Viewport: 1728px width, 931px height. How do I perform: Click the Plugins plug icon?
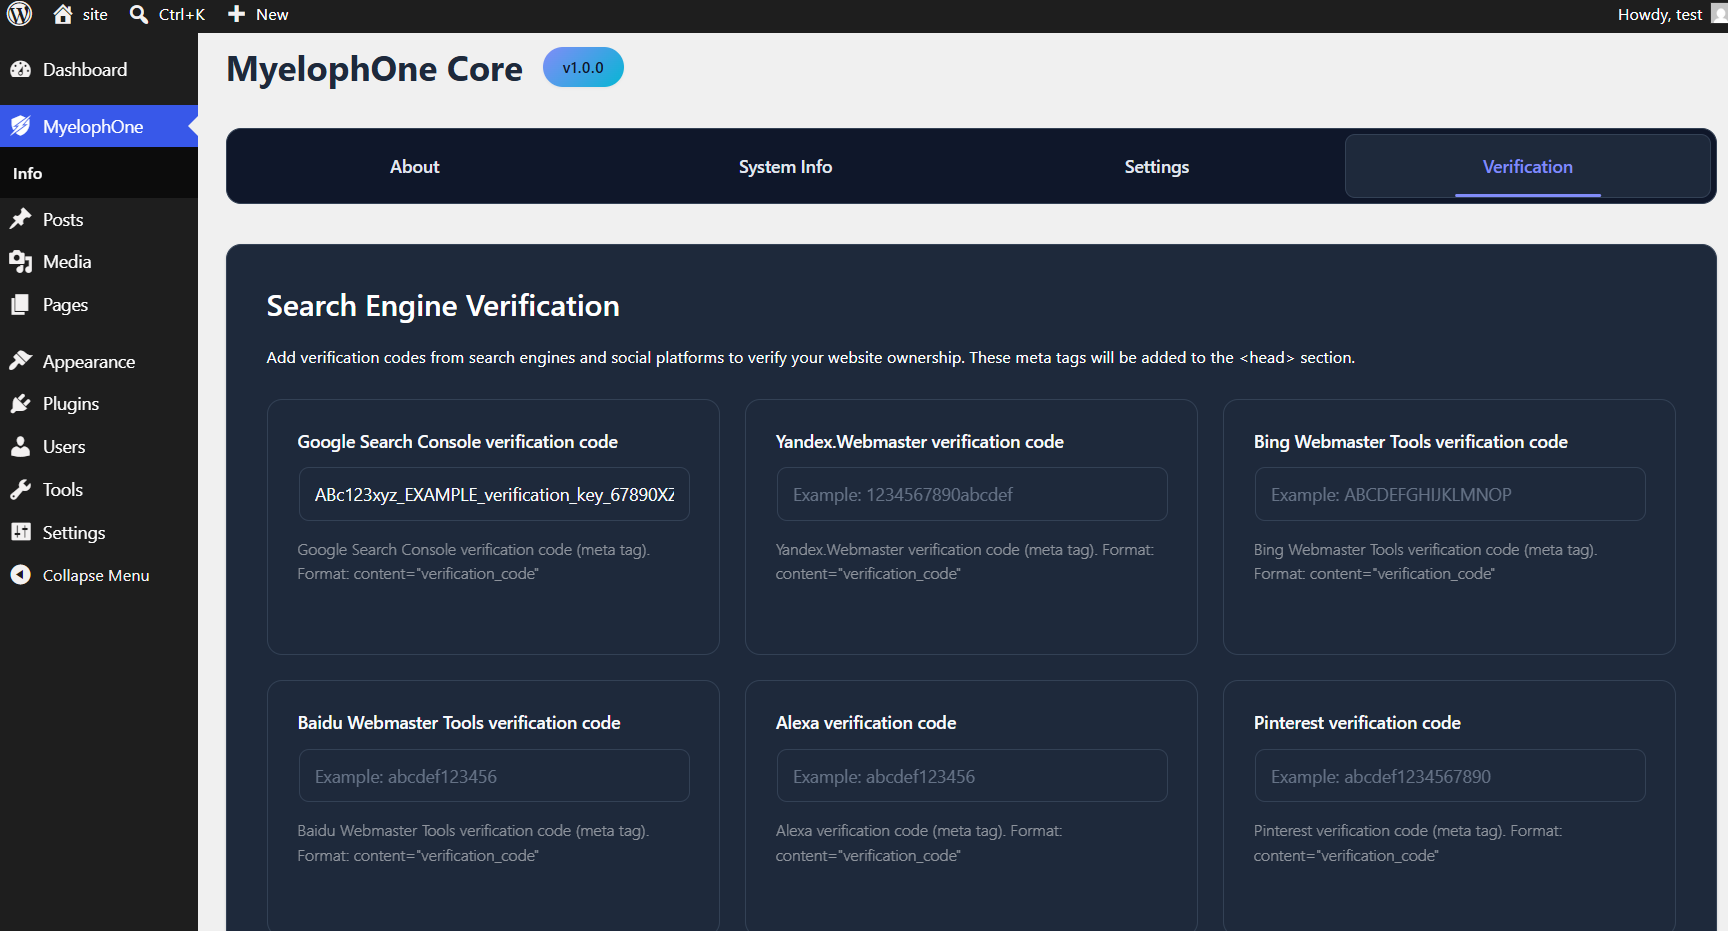(x=21, y=404)
